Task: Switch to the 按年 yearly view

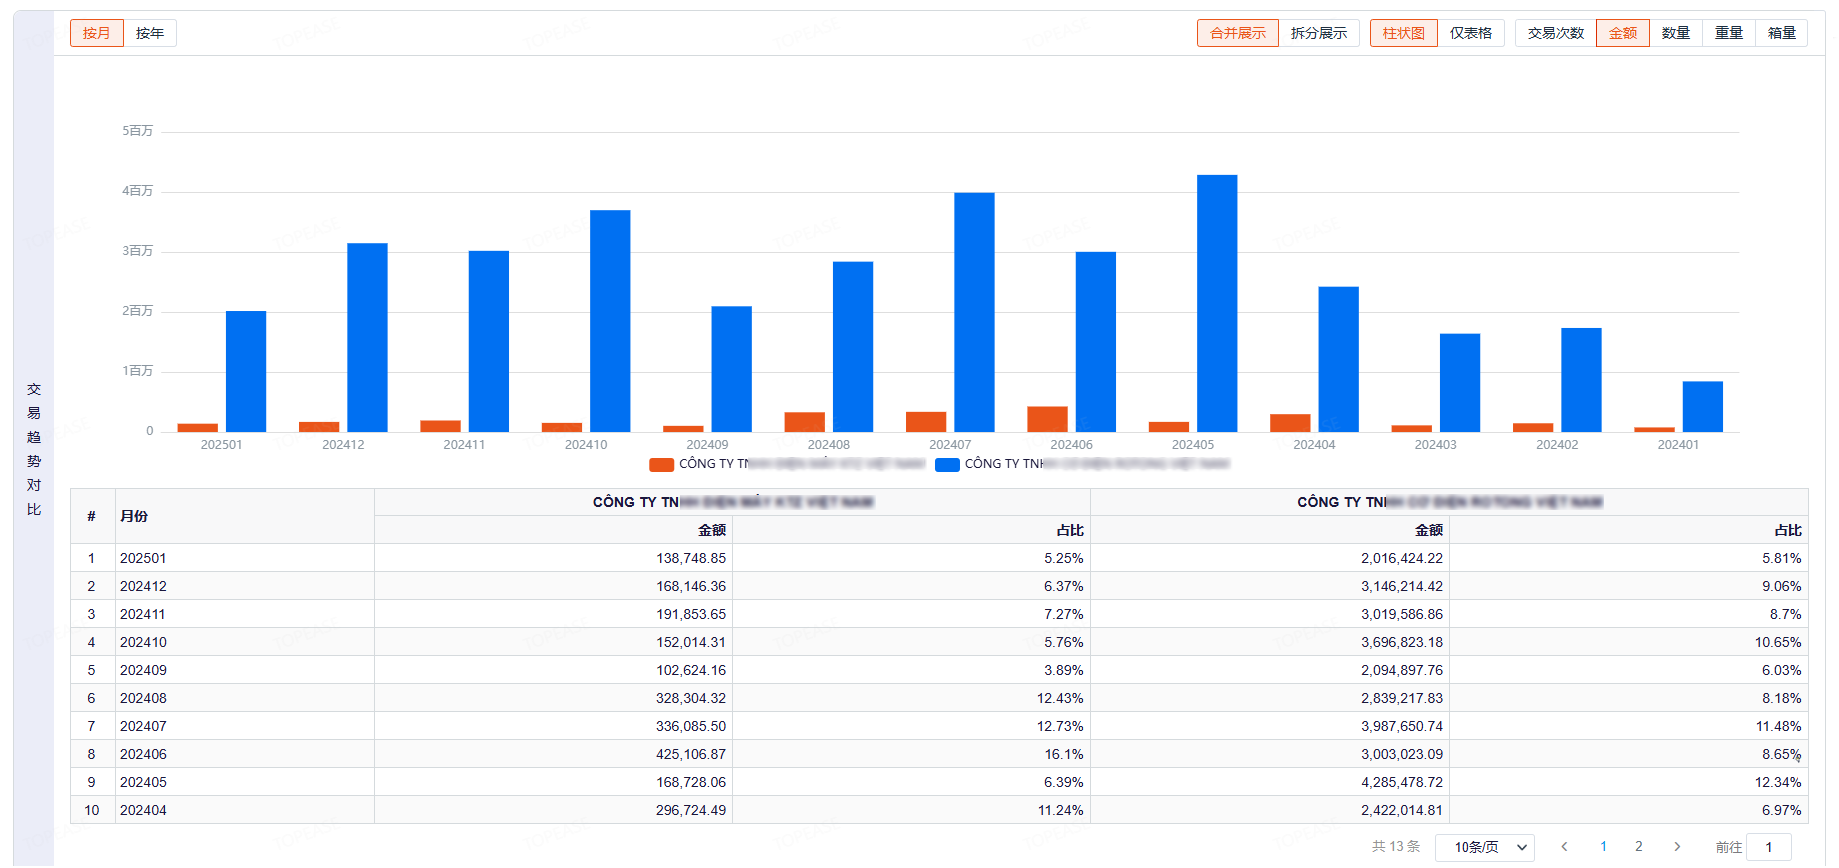Action: point(150,33)
